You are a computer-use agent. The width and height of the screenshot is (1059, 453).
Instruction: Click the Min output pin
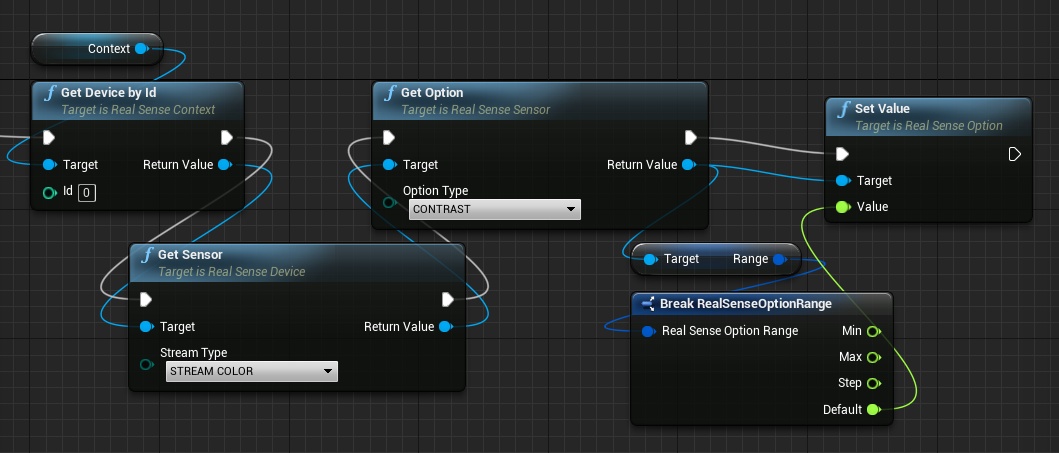click(x=873, y=331)
